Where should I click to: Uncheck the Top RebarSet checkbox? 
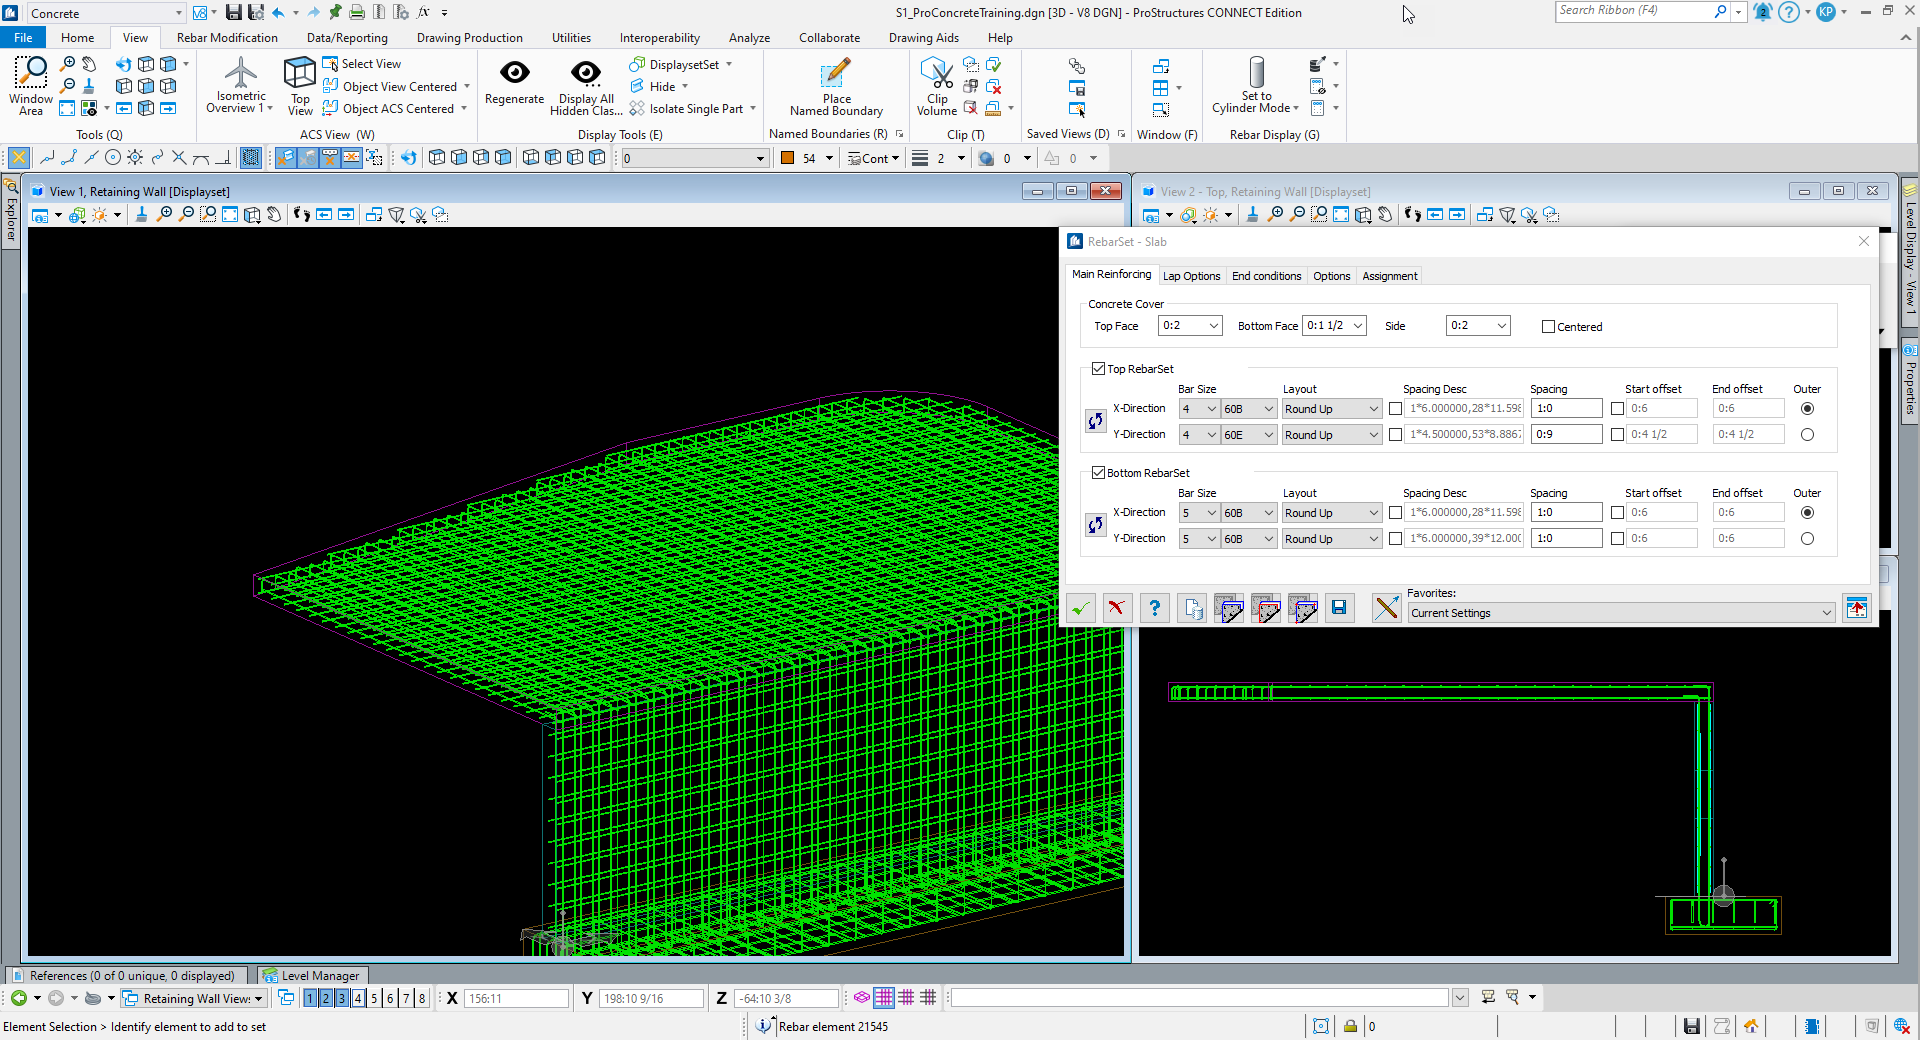(1098, 369)
